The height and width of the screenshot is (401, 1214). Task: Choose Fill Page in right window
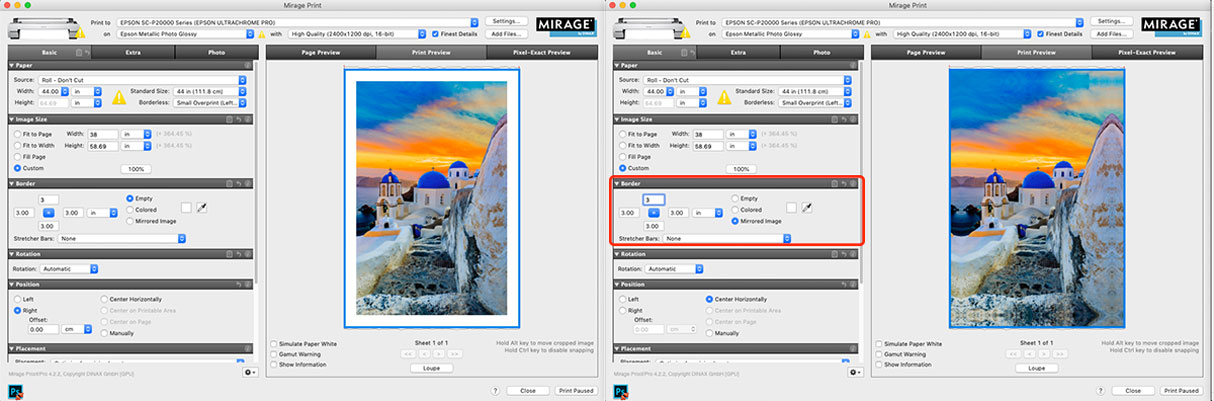637,157
